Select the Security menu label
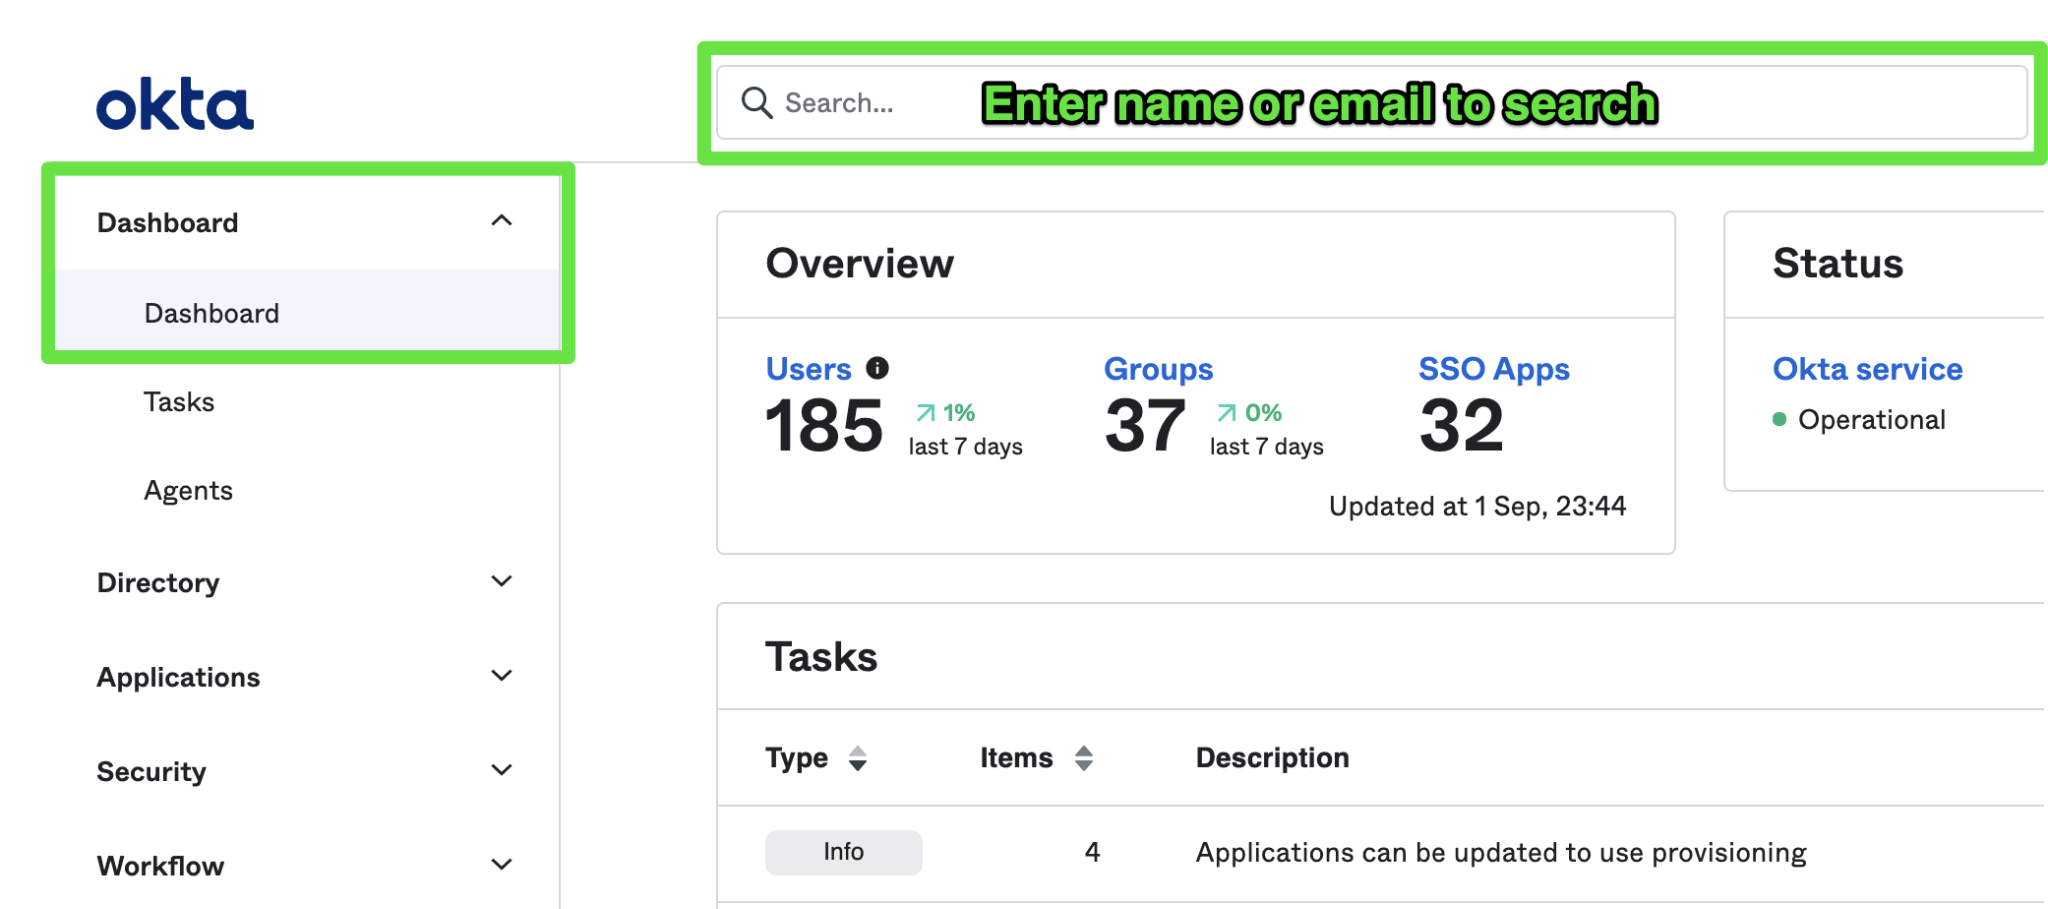The image size is (2048, 909). pyautogui.click(x=151, y=772)
